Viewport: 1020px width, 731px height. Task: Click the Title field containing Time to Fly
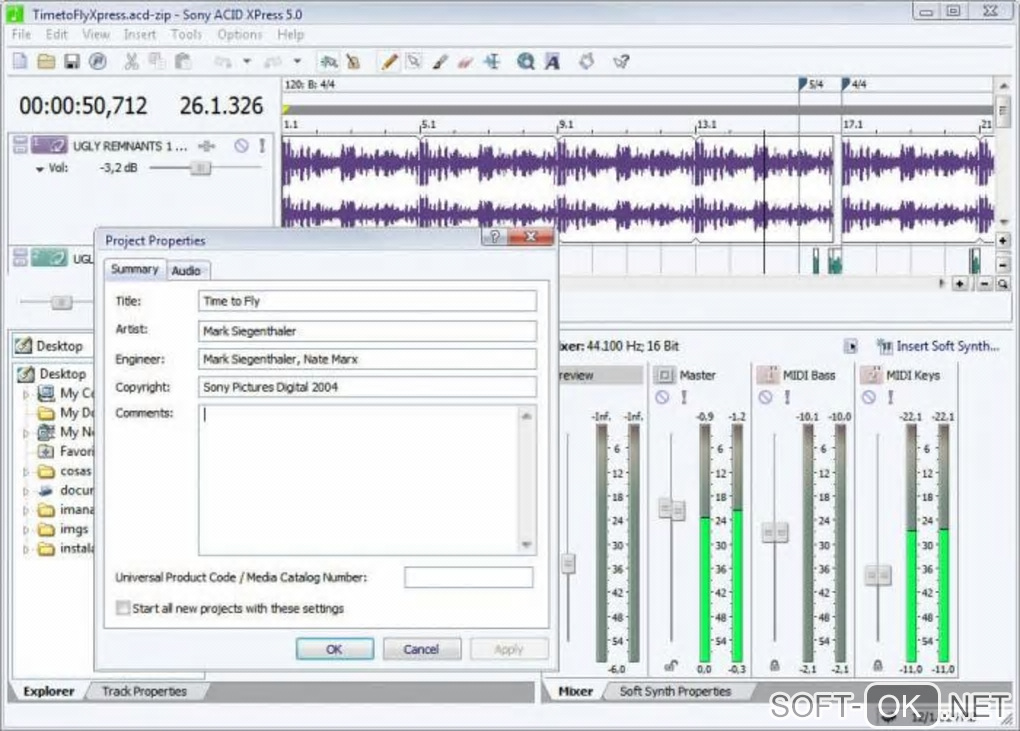click(x=367, y=301)
